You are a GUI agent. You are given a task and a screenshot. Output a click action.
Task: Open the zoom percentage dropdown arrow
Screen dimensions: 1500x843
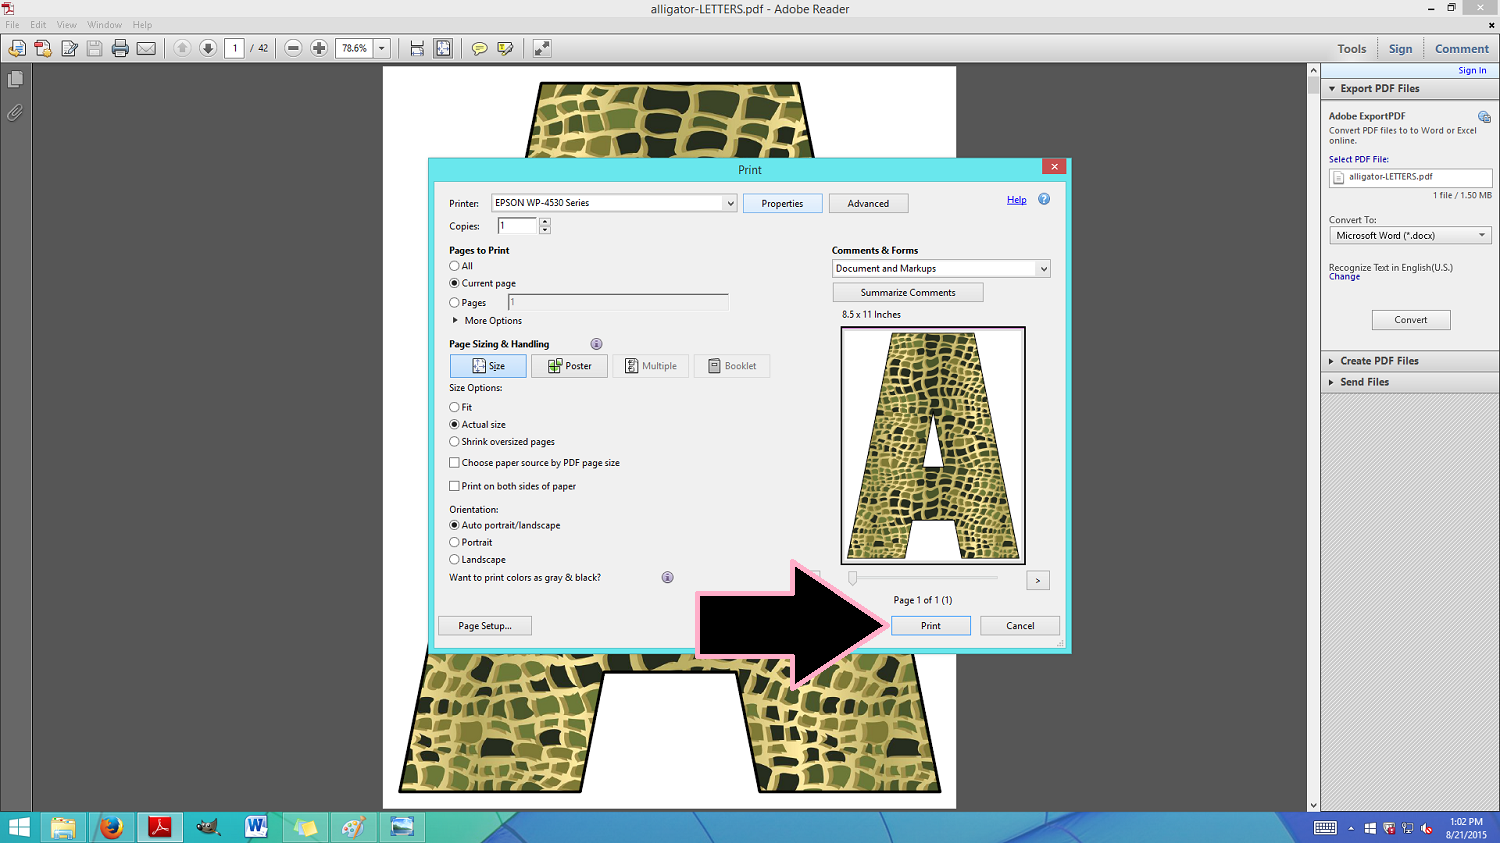pyautogui.click(x=381, y=48)
